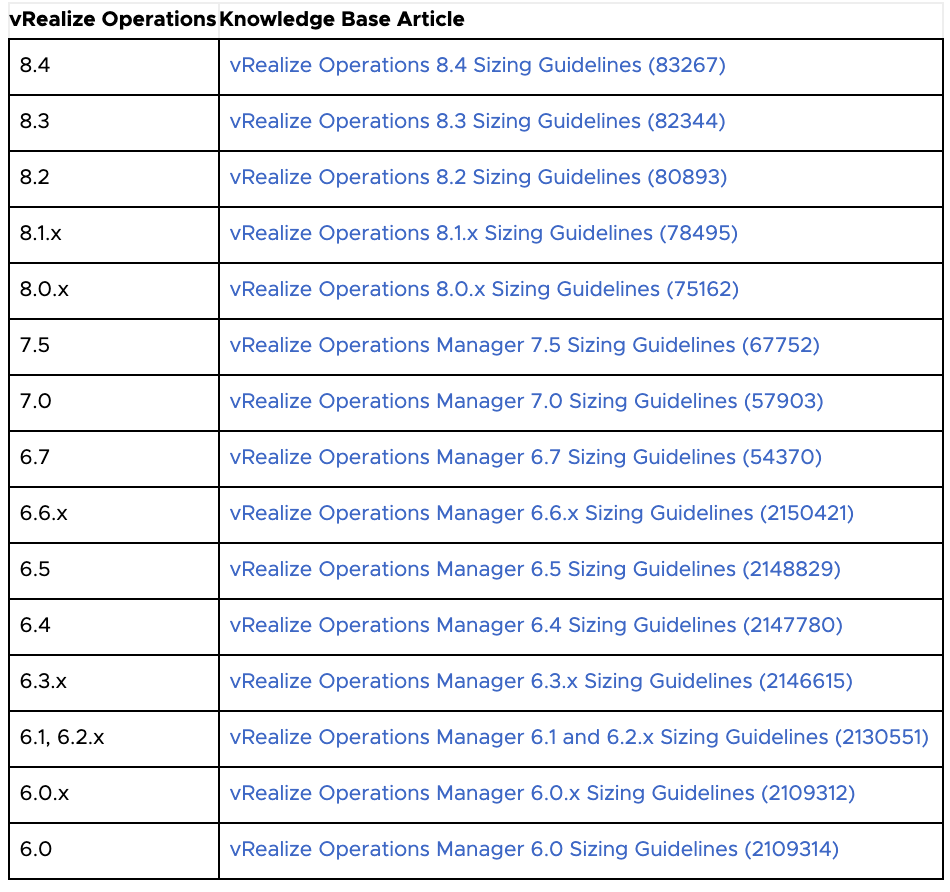Open Operations Manager 6.0 Sizing Guidelines (2109314) link

534,849
